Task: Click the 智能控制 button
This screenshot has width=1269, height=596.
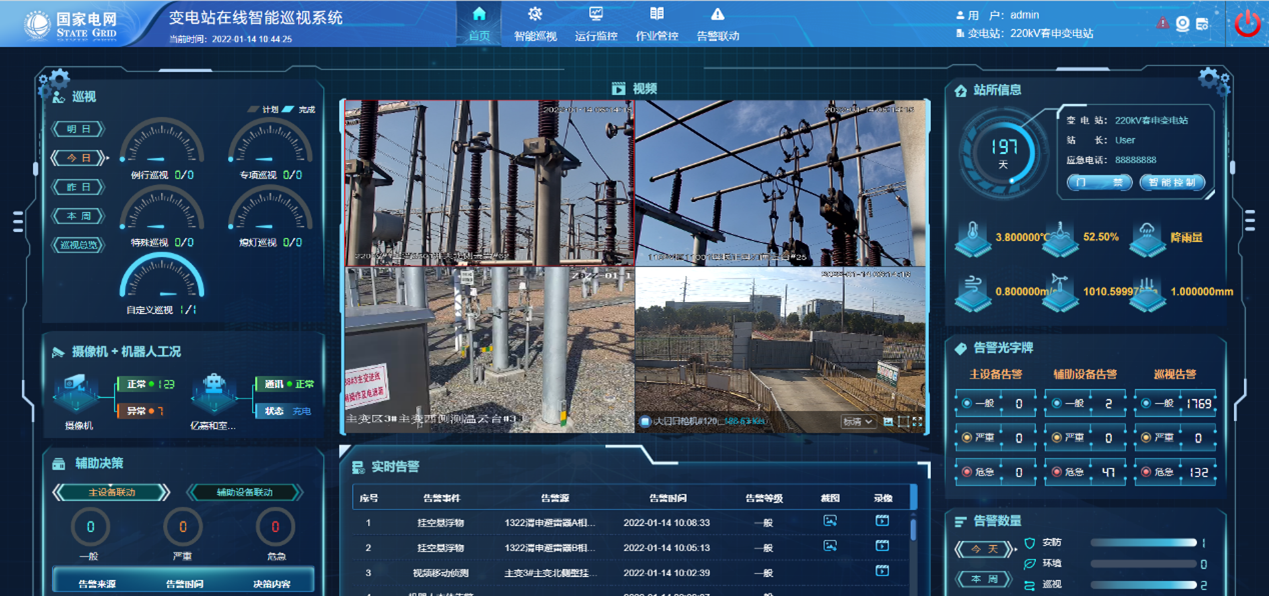Action: pyautogui.click(x=1172, y=183)
